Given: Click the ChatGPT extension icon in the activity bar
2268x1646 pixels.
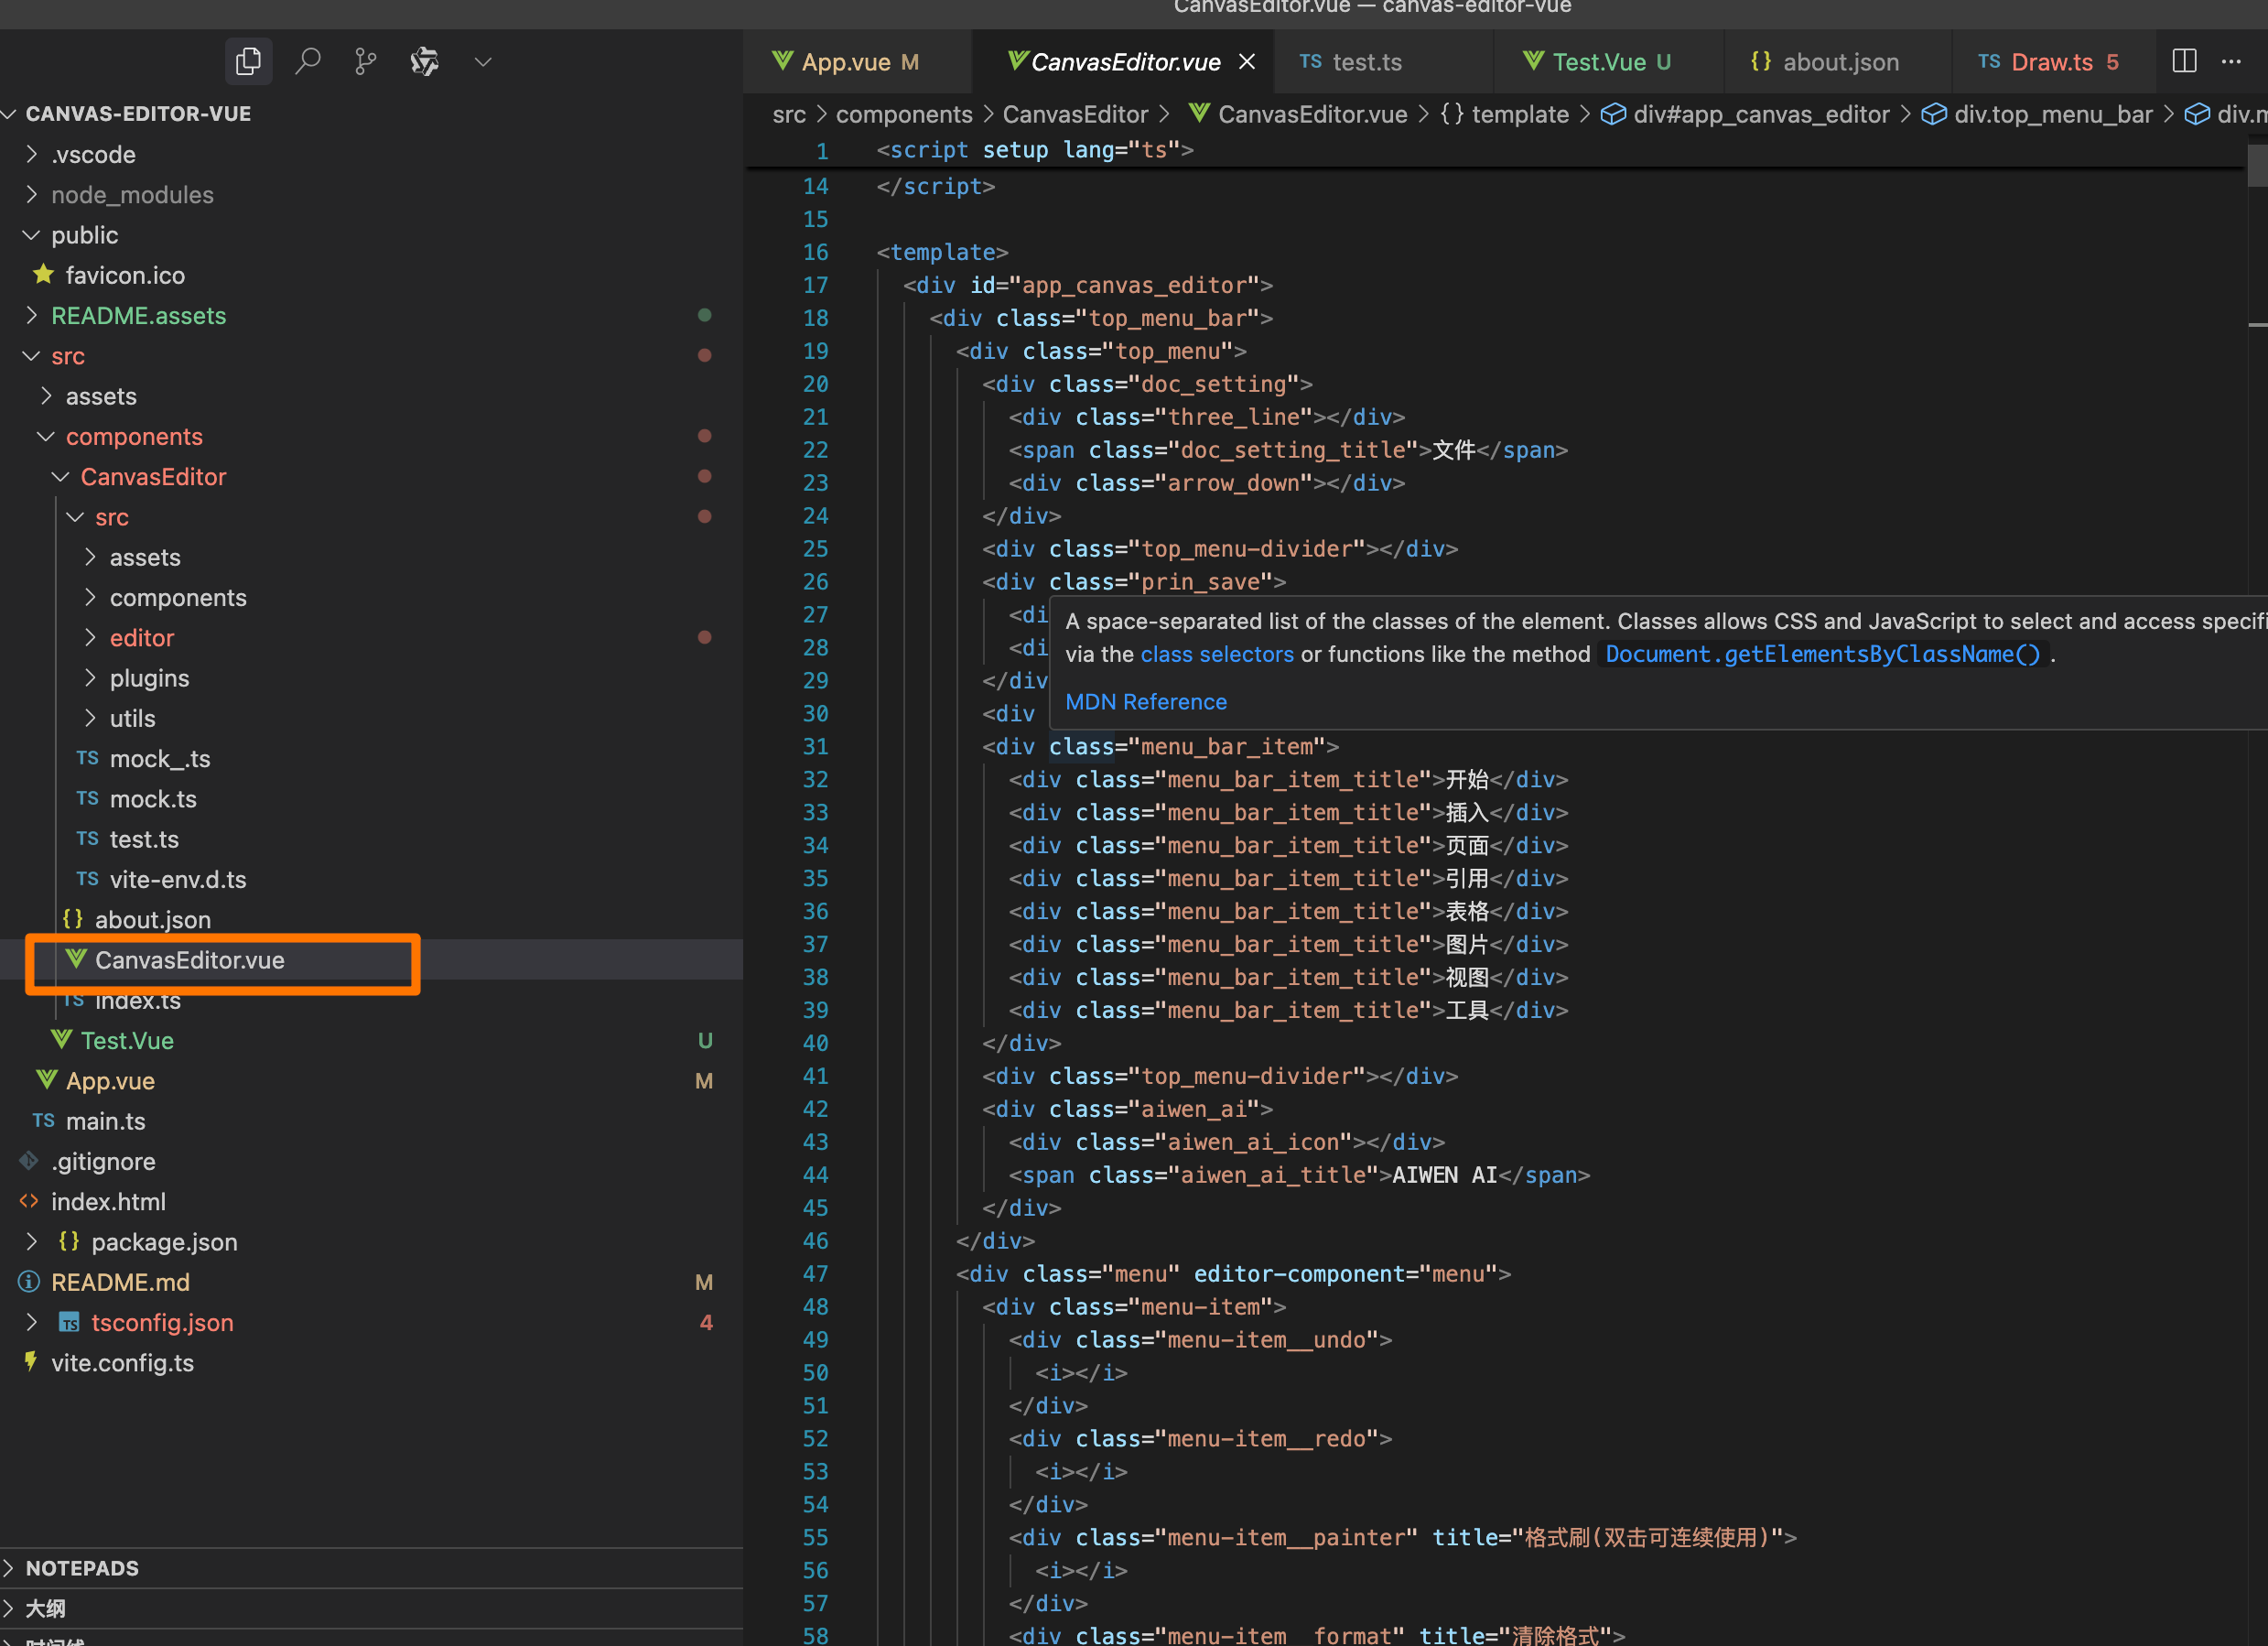Looking at the screenshot, I should click(x=425, y=62).
